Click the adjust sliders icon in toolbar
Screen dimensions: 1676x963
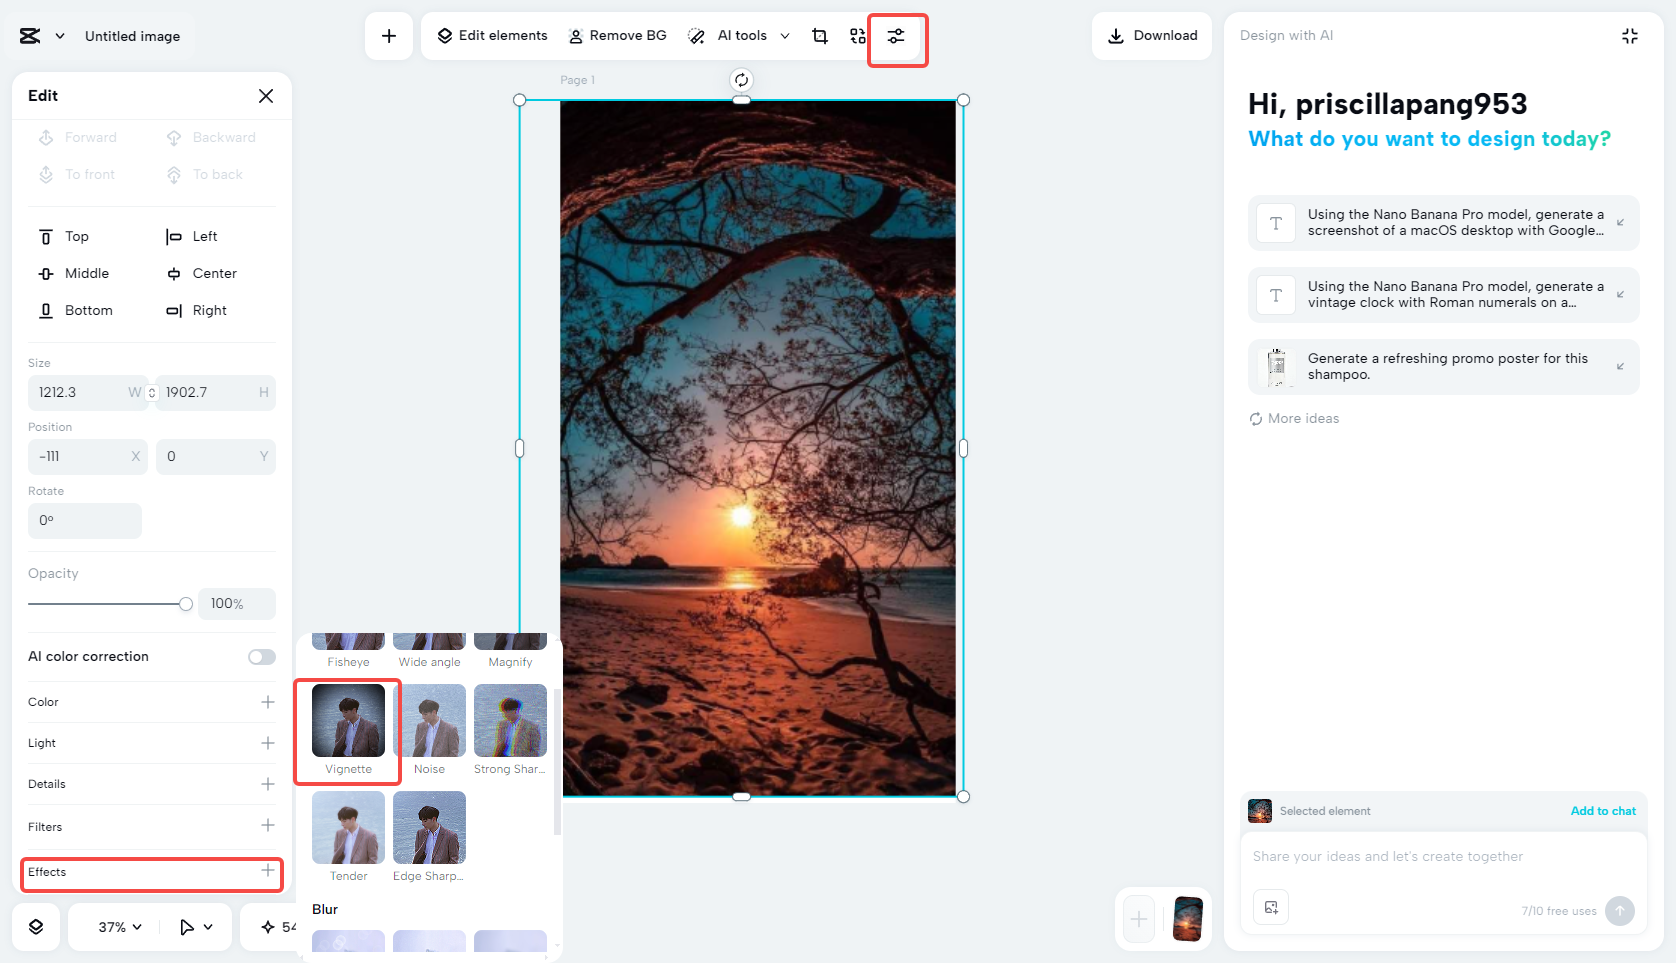[x=896, y=36]
